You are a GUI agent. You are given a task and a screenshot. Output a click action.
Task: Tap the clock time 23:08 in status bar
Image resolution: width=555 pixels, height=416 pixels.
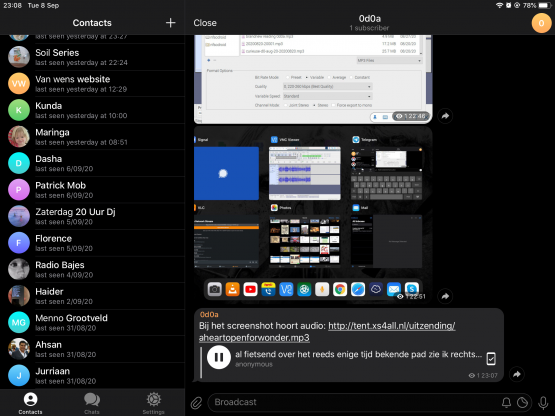point(12,5)
